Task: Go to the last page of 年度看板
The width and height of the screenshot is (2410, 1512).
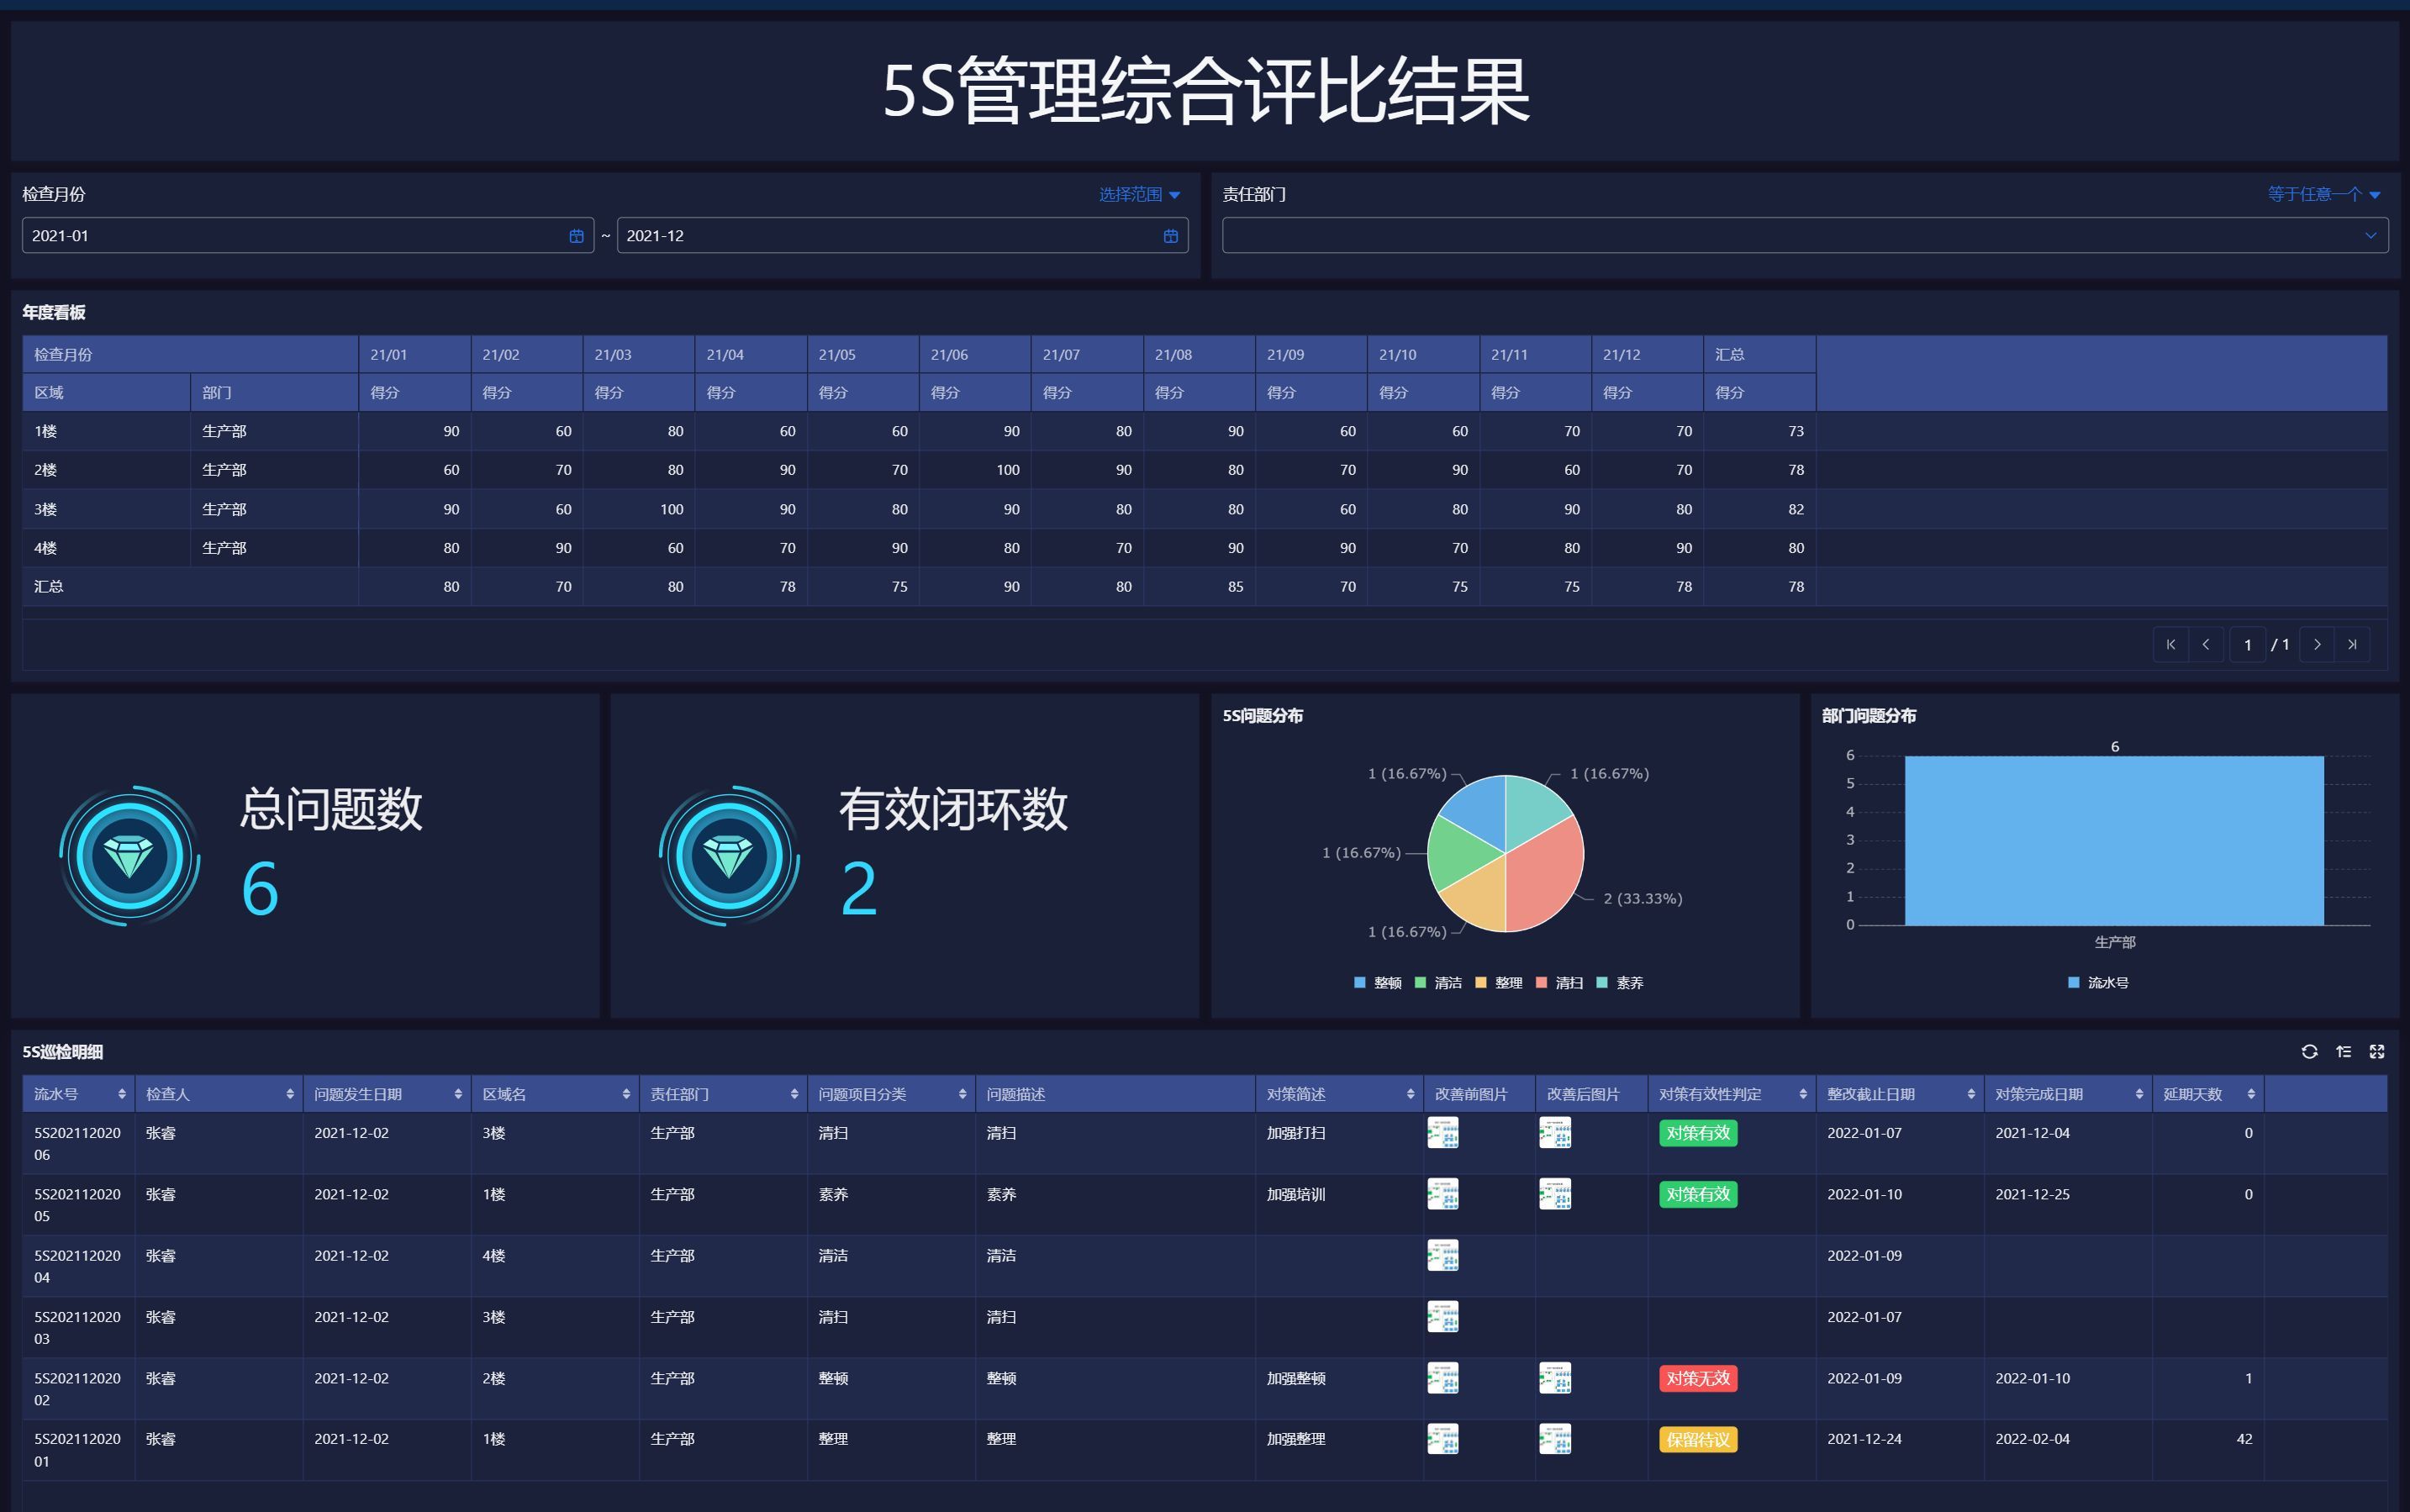Action: coord(2352,644)
